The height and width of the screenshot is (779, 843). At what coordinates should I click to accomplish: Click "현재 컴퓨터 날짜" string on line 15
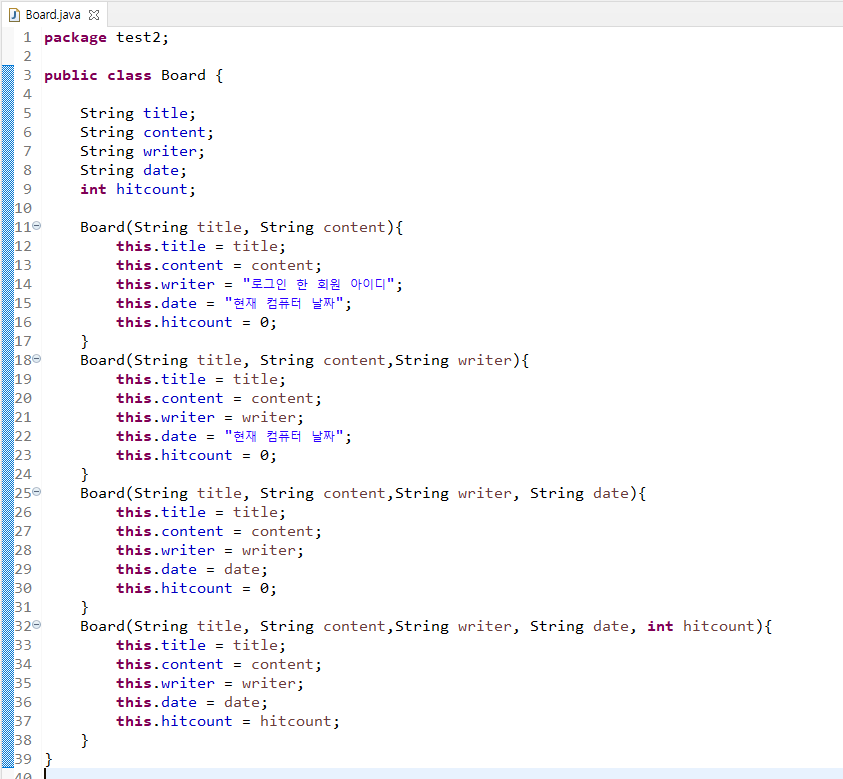point(284,303)
